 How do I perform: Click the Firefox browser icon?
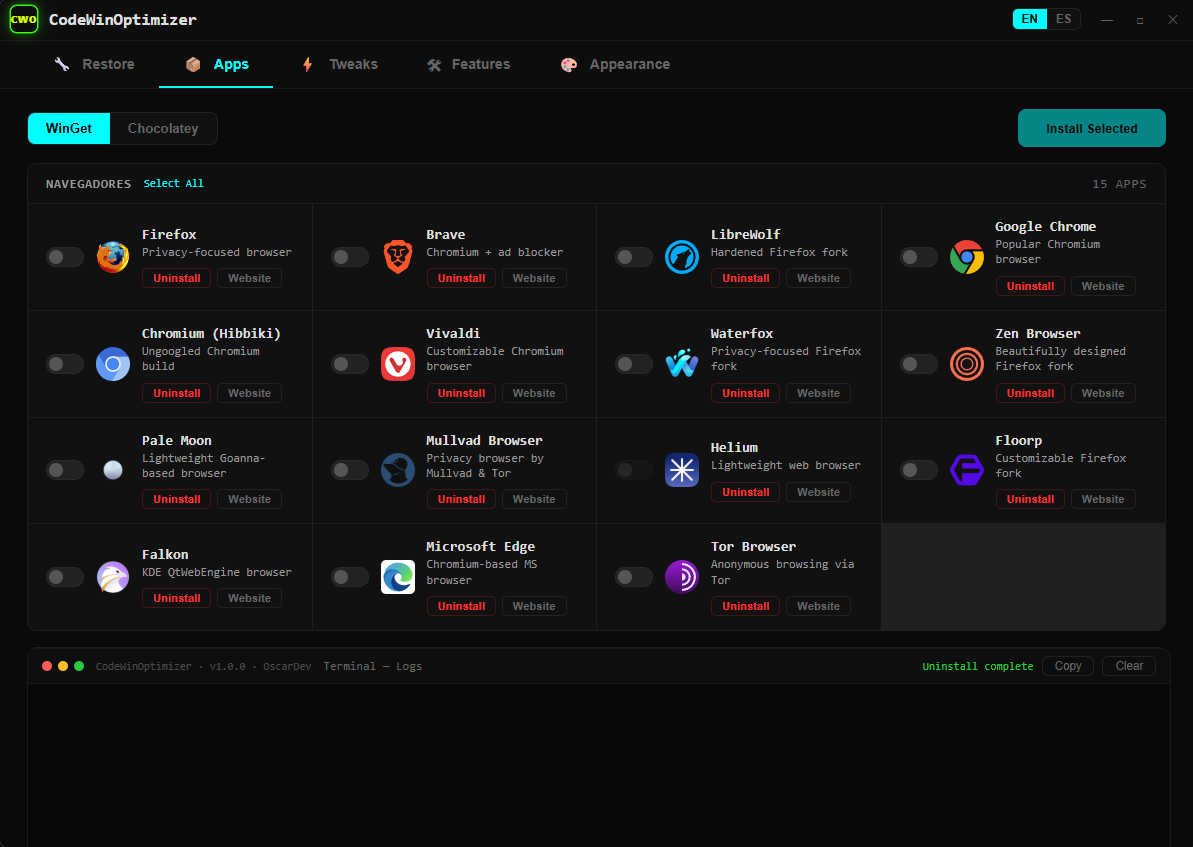tap(113, 256)
